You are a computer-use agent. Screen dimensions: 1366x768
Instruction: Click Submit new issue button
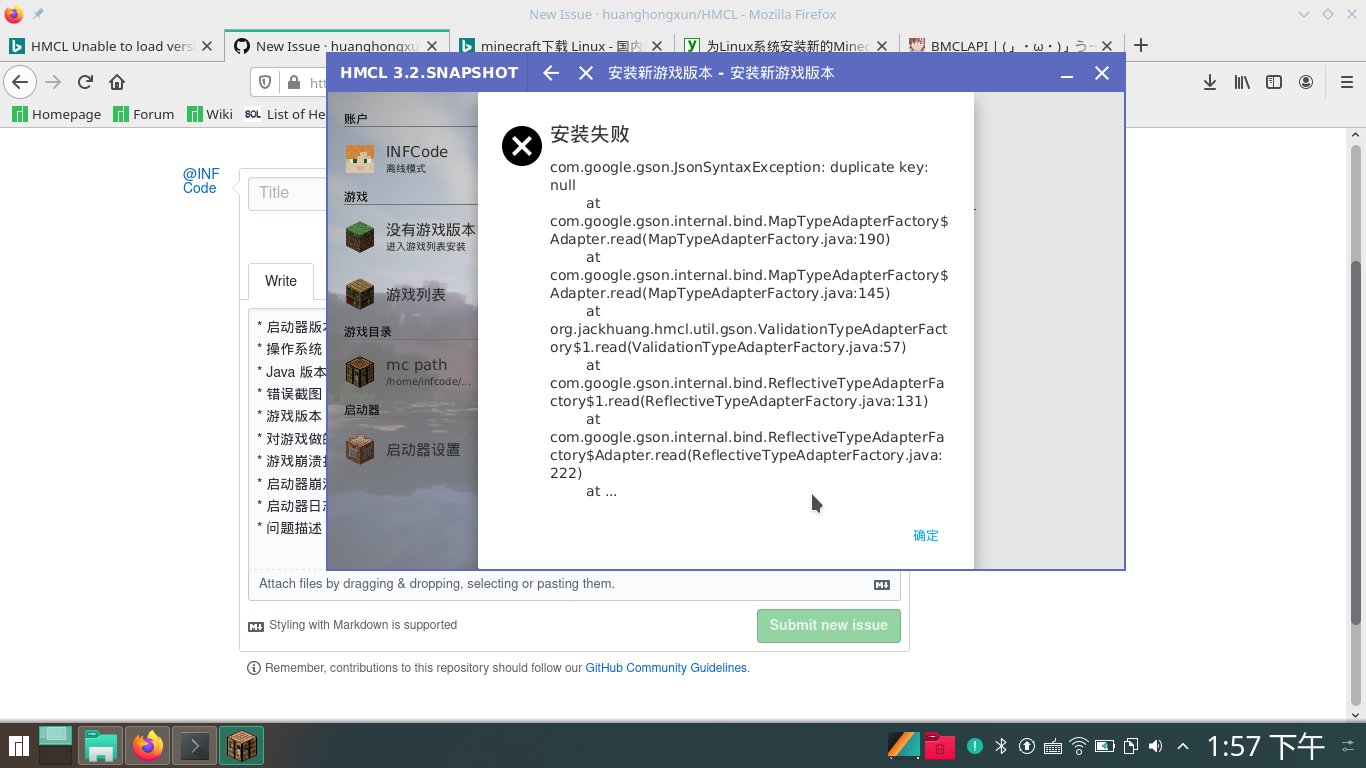pyautogui.click(x=829, y=625)
